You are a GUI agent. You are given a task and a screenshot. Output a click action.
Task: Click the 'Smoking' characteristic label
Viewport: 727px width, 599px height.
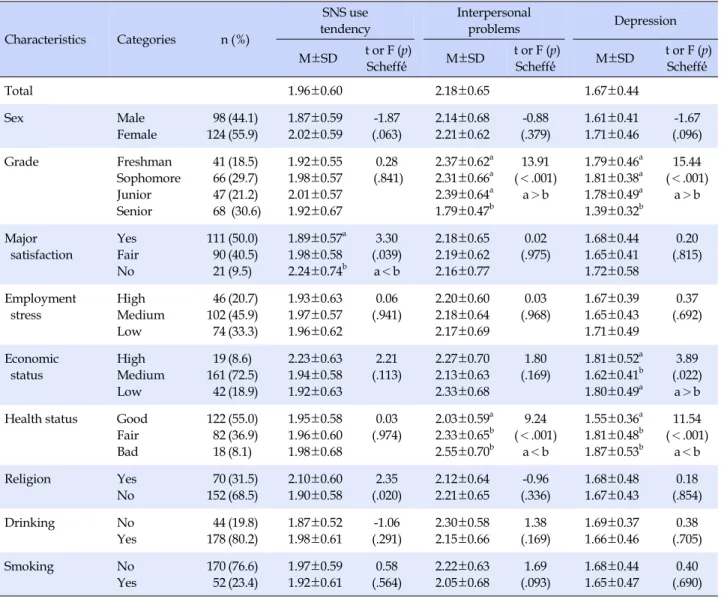(x=29, y=567)
